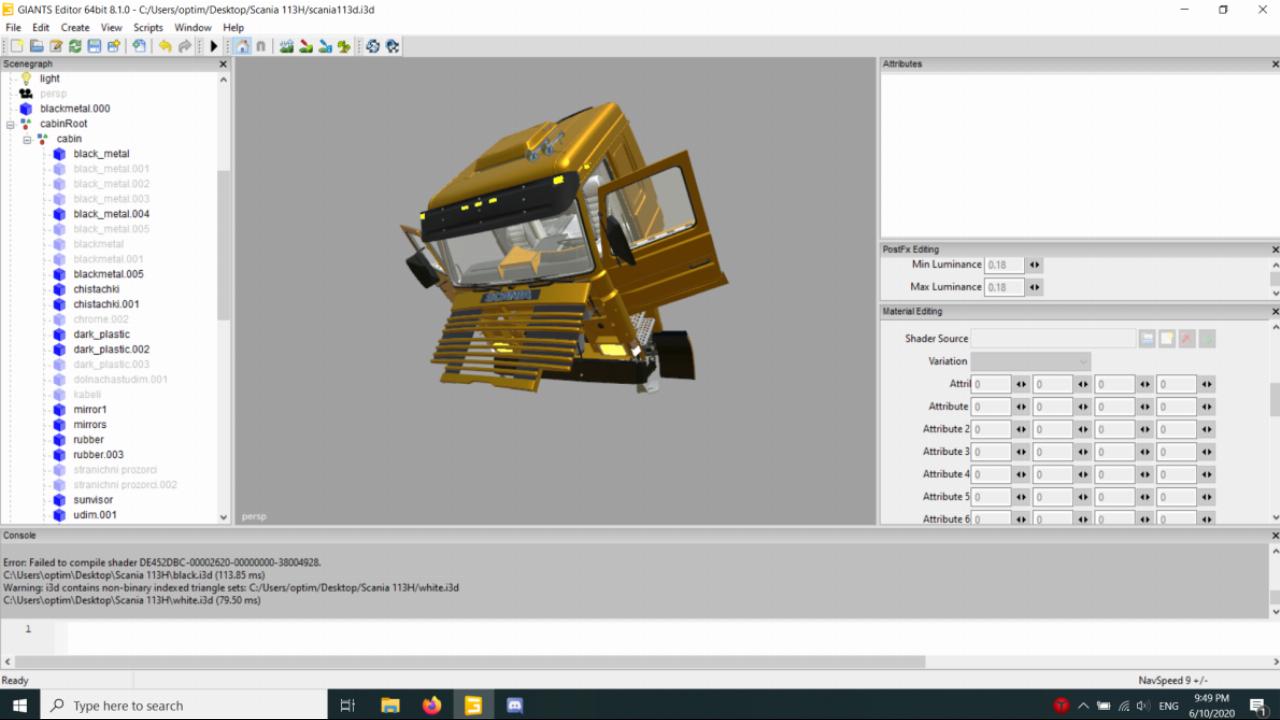Image resolution: width=1280 pixels, height=720 pixels.
Task: Collapse the cabinRoot tree node
Action: coord(10,124)
